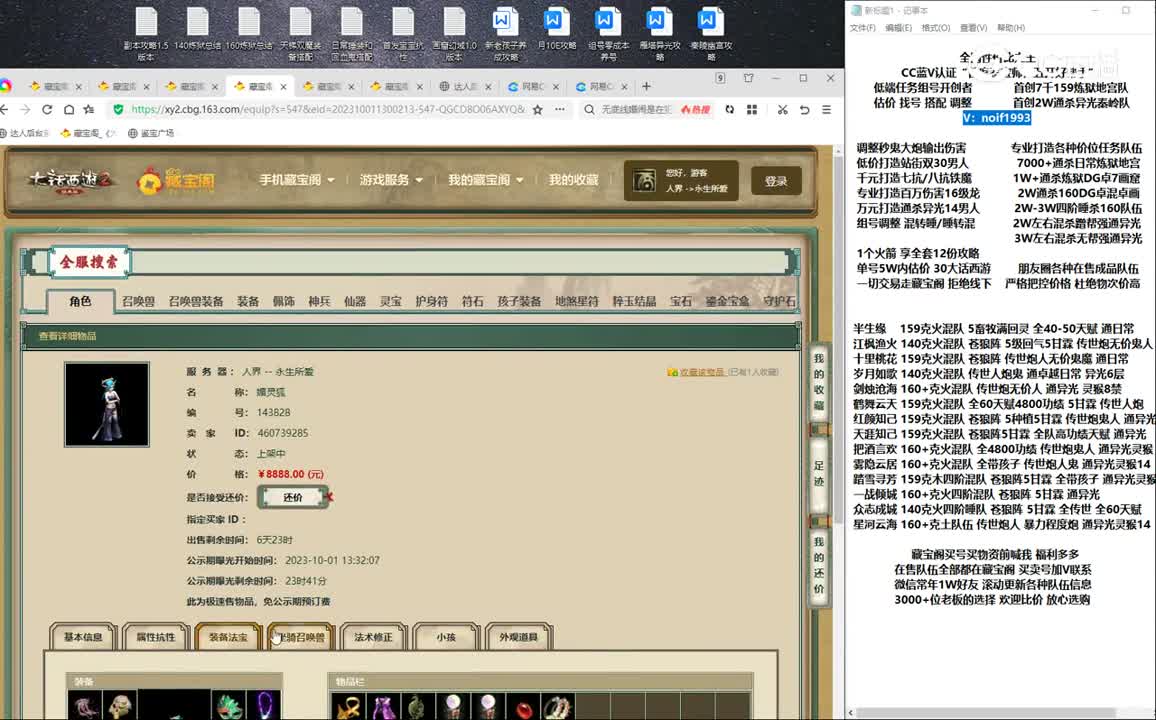
Task: Open address bar three-dot options
Action: tap(560, 109)
